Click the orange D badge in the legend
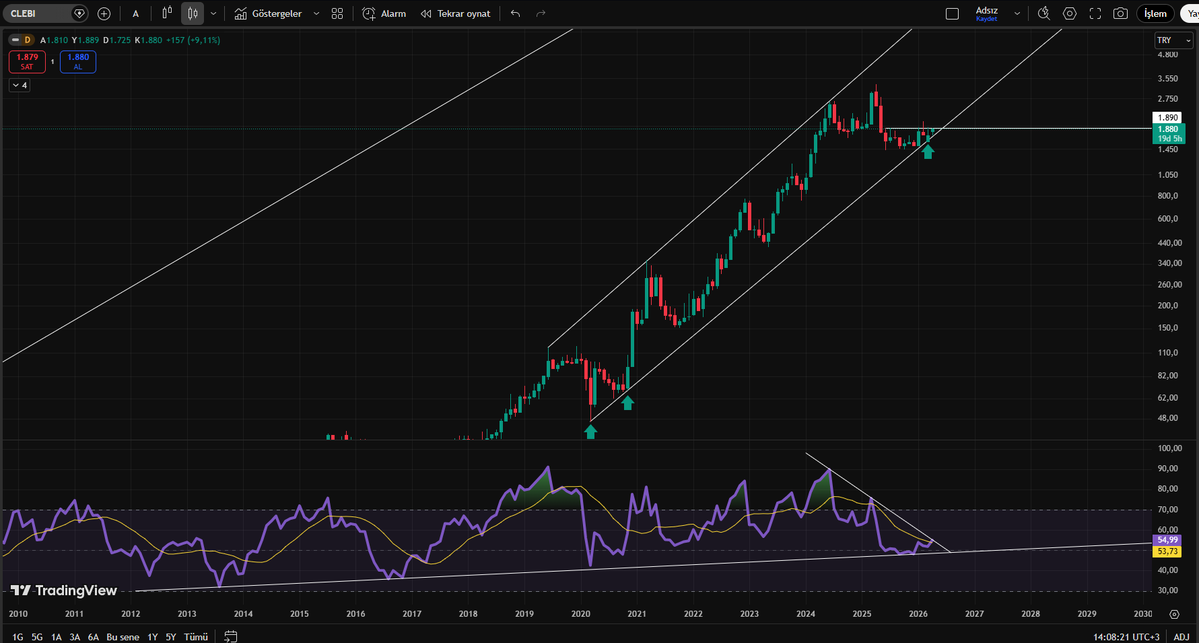 pyautogui.click(x=28, y=40)
